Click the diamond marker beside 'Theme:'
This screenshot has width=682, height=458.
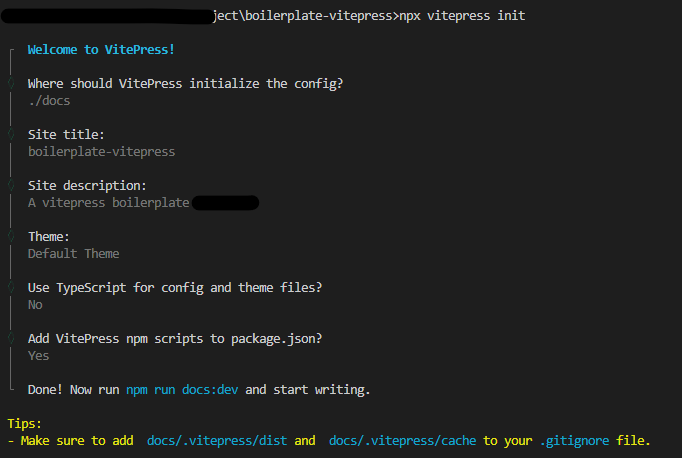pyautogui.click(x=11, y=236)
